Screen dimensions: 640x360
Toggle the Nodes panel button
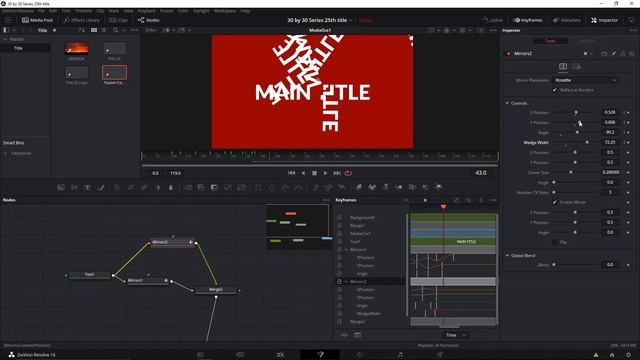coord(149,20)
